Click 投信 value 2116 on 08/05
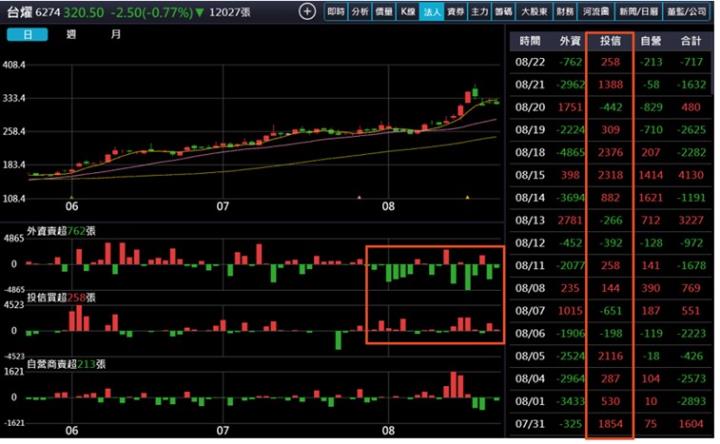Screen dimensions: 720x444 (610, 356)
